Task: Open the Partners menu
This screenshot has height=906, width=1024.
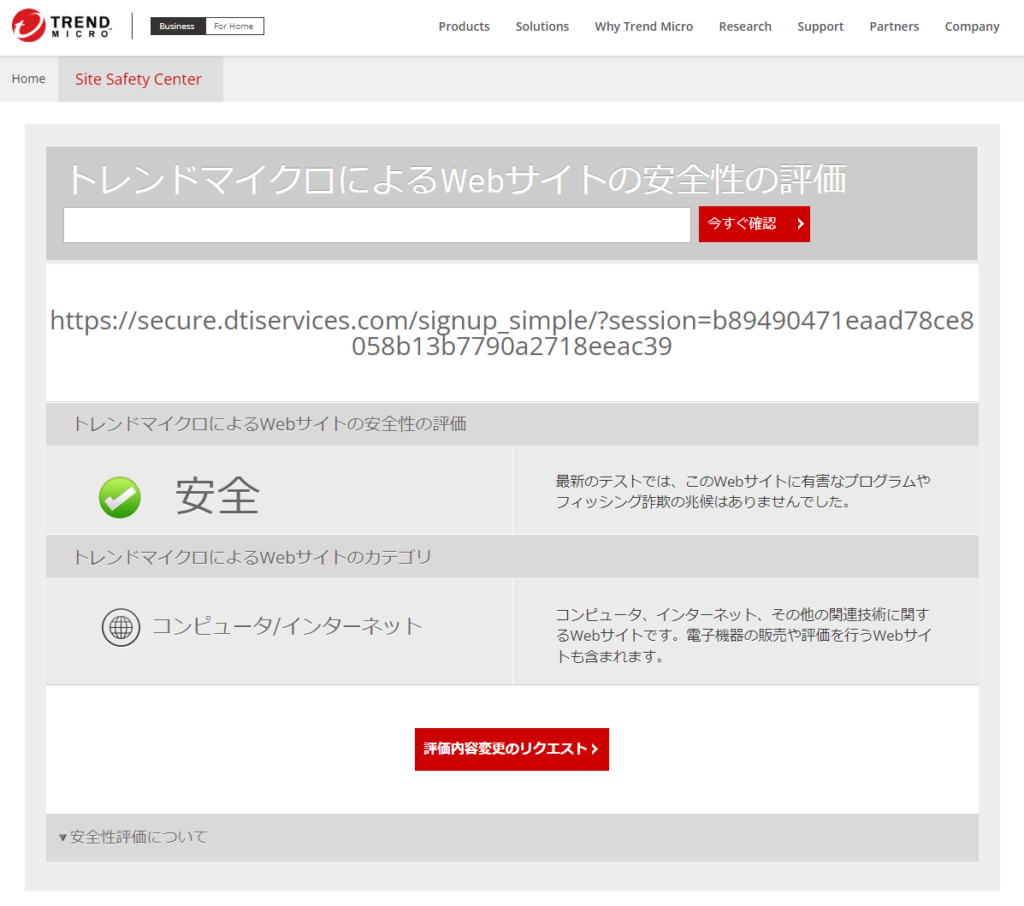Action: click(894, 27)
